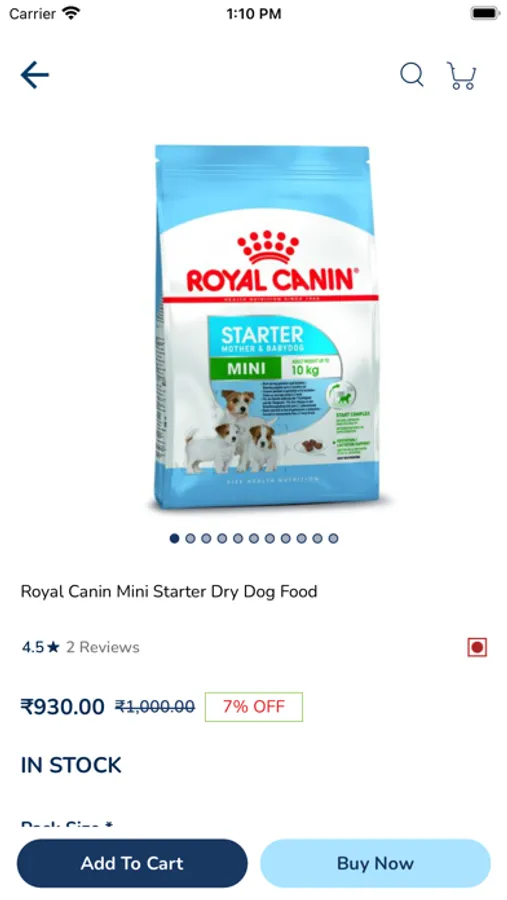Tap the product title text

coord(169,591)
